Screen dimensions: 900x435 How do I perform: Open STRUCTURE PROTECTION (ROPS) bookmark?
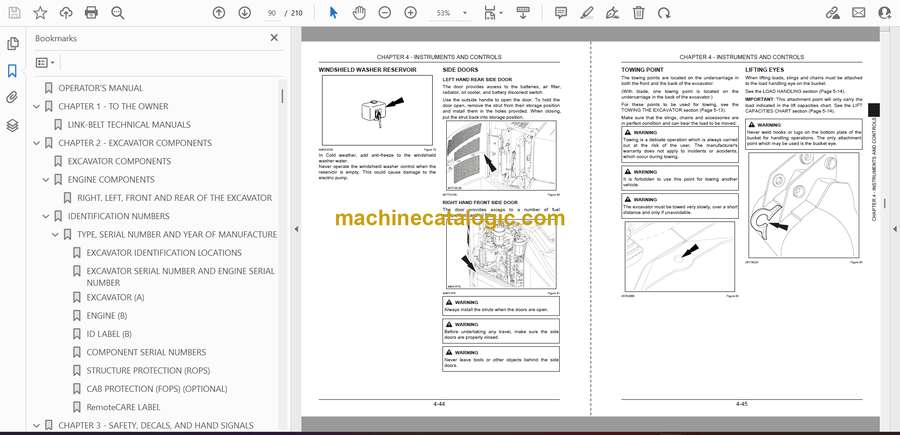(148, 371)
